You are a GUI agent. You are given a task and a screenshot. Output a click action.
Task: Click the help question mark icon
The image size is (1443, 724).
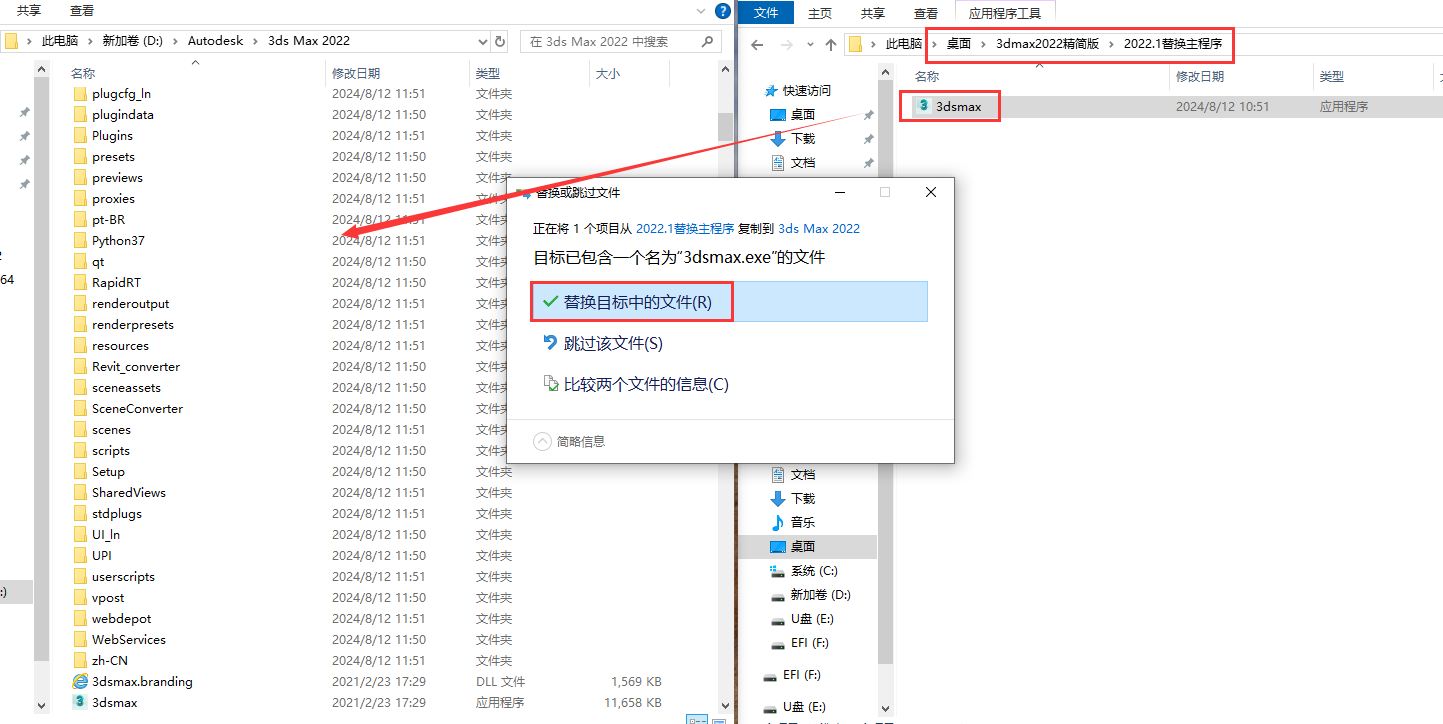(x=722, y=11)
